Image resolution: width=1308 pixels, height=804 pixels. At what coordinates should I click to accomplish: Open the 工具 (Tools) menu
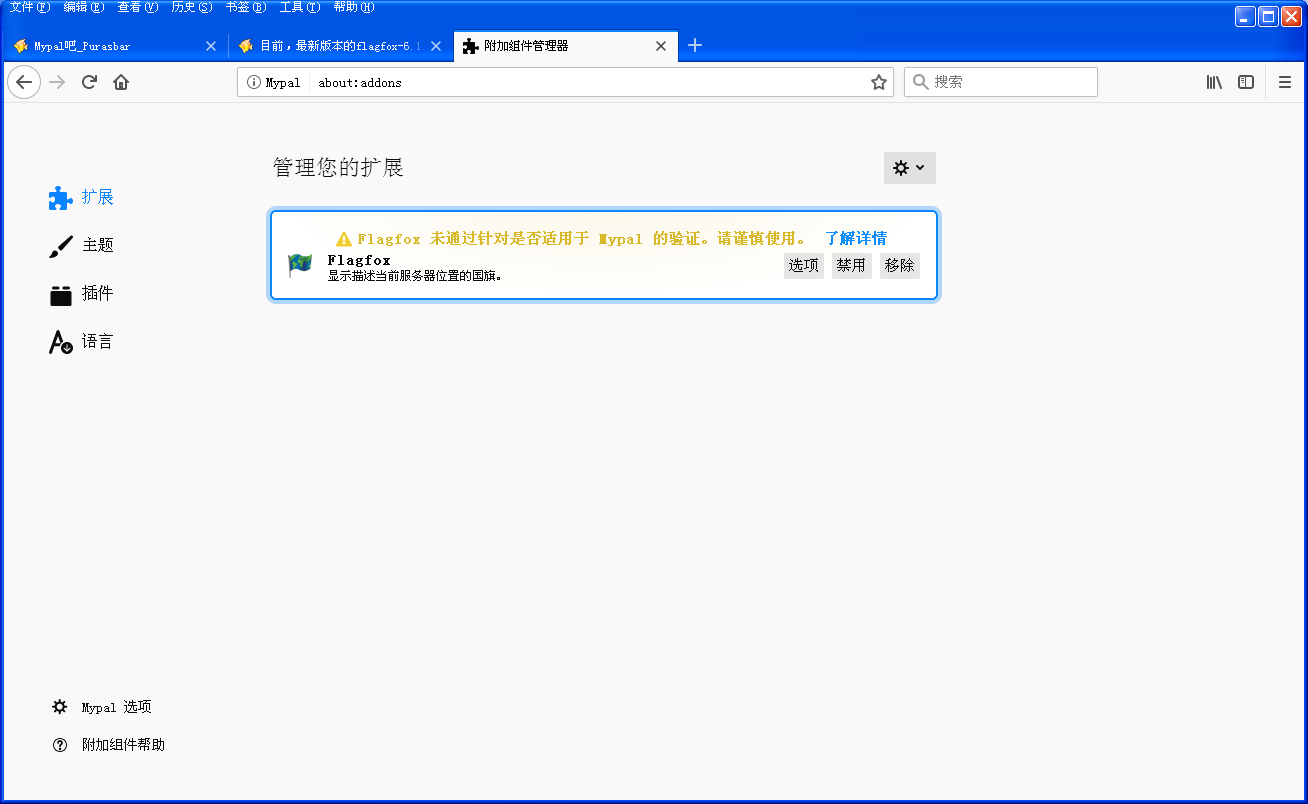pos(299,7)
